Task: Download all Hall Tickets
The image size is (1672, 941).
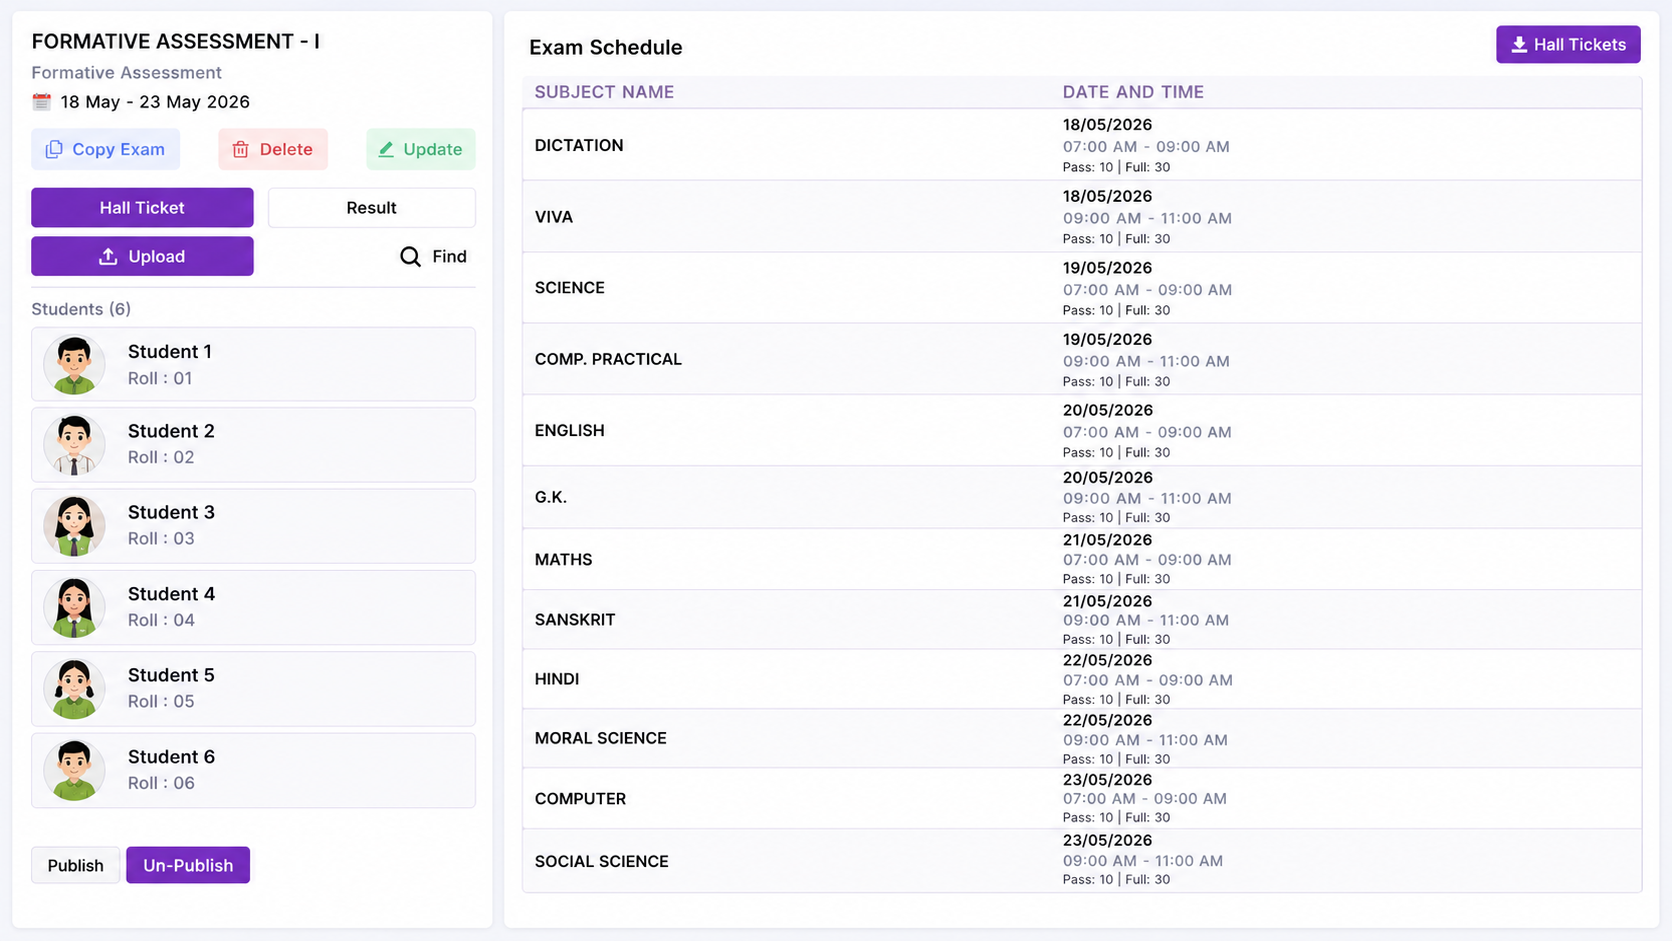Action: click(x=1568, y=45)
